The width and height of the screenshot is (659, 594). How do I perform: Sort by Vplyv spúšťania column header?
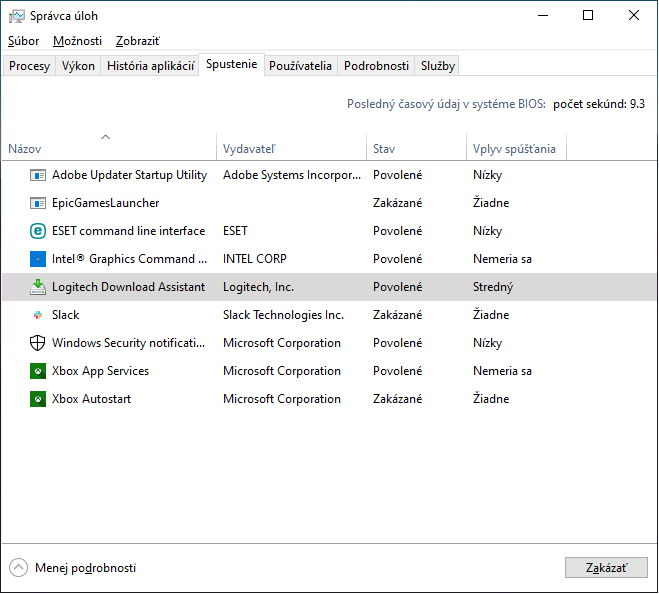[x=517, y=147]
